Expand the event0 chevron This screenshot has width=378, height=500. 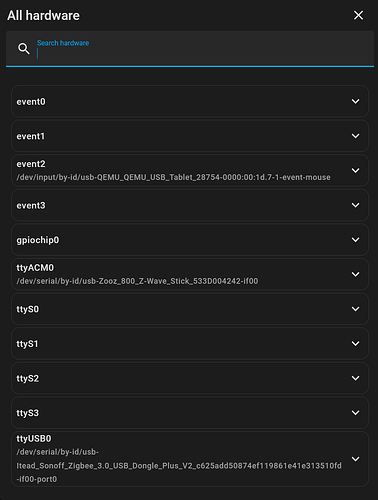tap(356, 101)
